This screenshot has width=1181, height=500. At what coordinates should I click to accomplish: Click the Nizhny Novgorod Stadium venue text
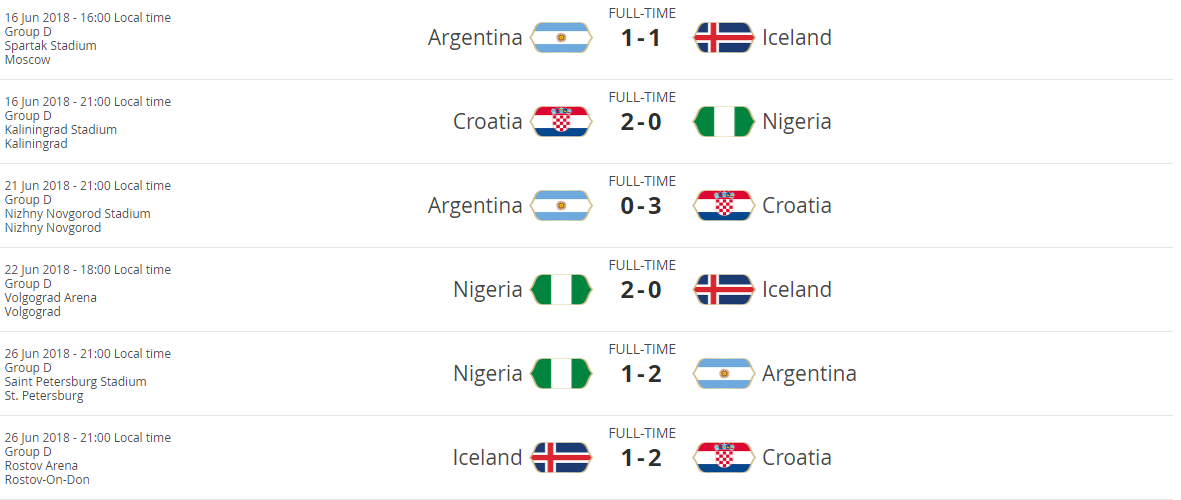(77, 214)
